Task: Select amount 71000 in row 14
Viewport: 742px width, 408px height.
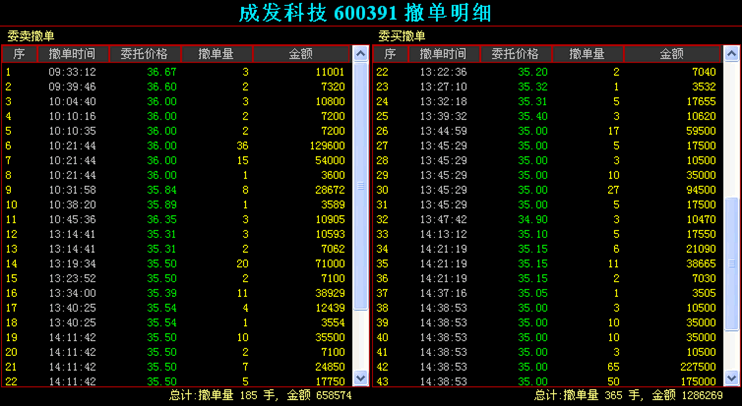Action: 330,264
